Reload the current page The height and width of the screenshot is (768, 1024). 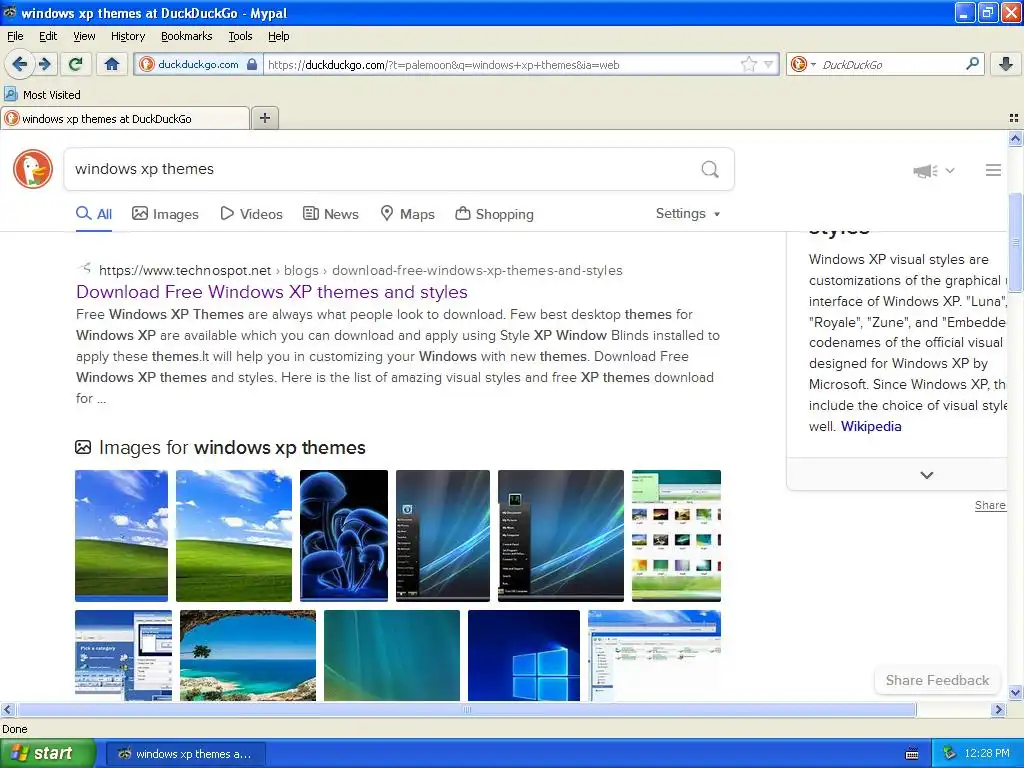[76, 64]
